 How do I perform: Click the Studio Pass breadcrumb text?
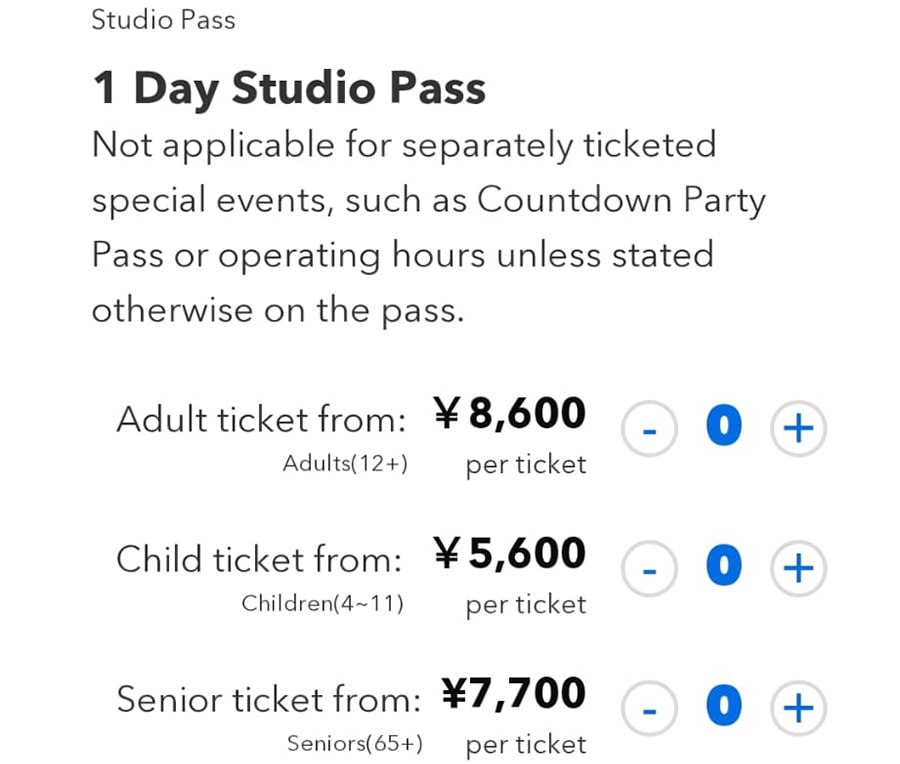(163, 19)
